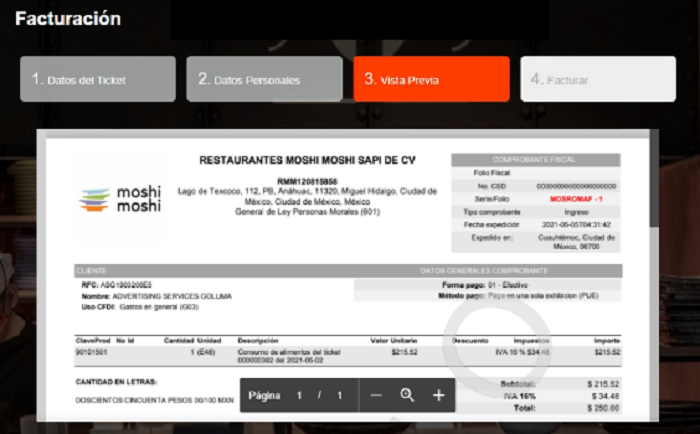This screenshot has width=700, height=434.
Task: Click the Facturación heading
Action: [x=68, y=19]
